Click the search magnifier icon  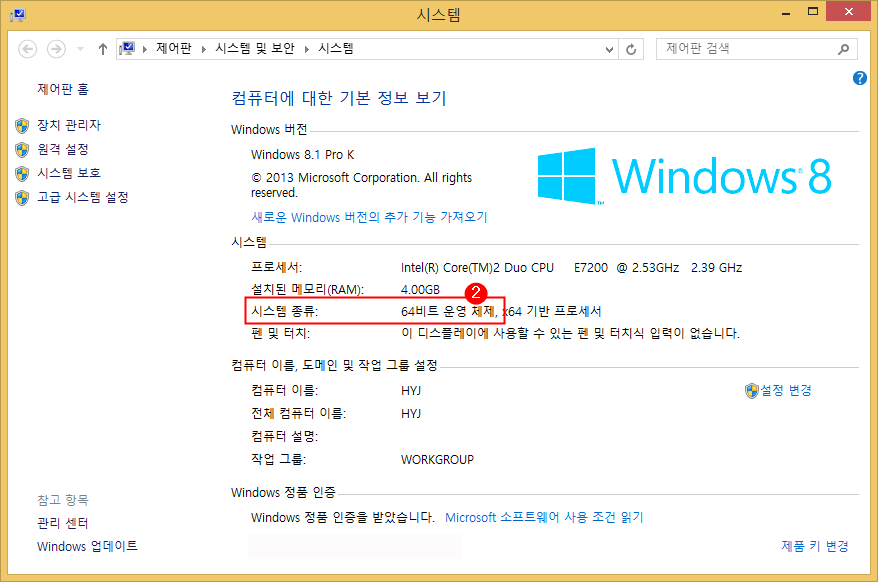[x=843, y=49]
